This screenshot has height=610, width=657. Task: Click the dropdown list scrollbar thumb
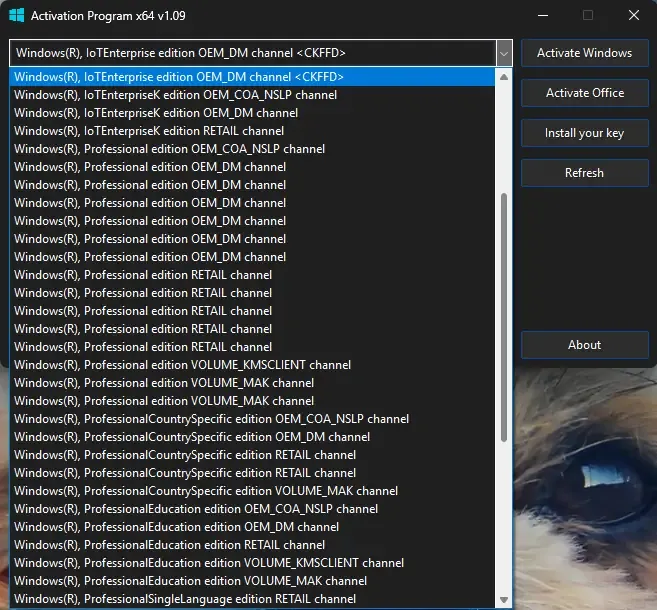[x=504, y=317]
